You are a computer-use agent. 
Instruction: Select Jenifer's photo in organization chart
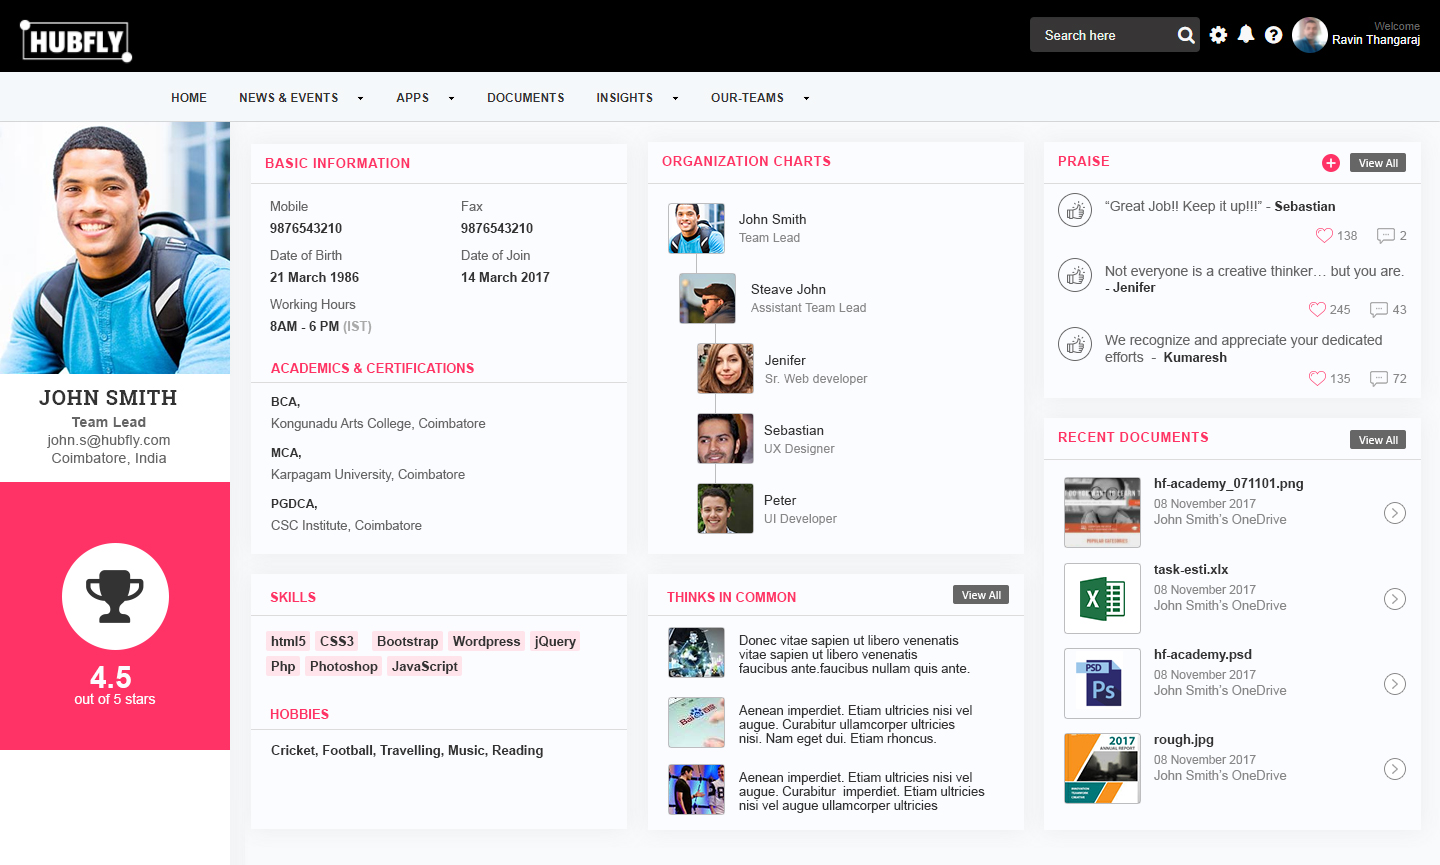coord(725,368)
